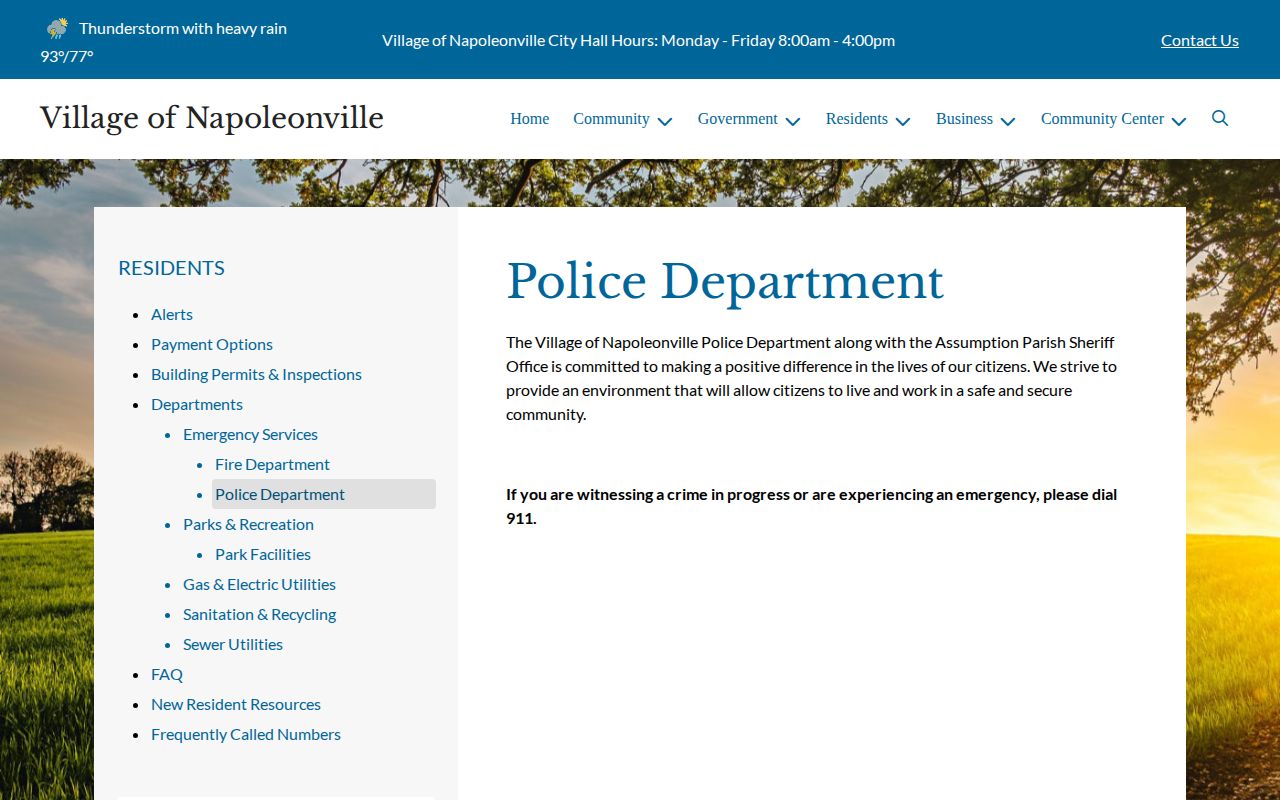
Task: Open the Park Facilities page
Action: point(263,554)
